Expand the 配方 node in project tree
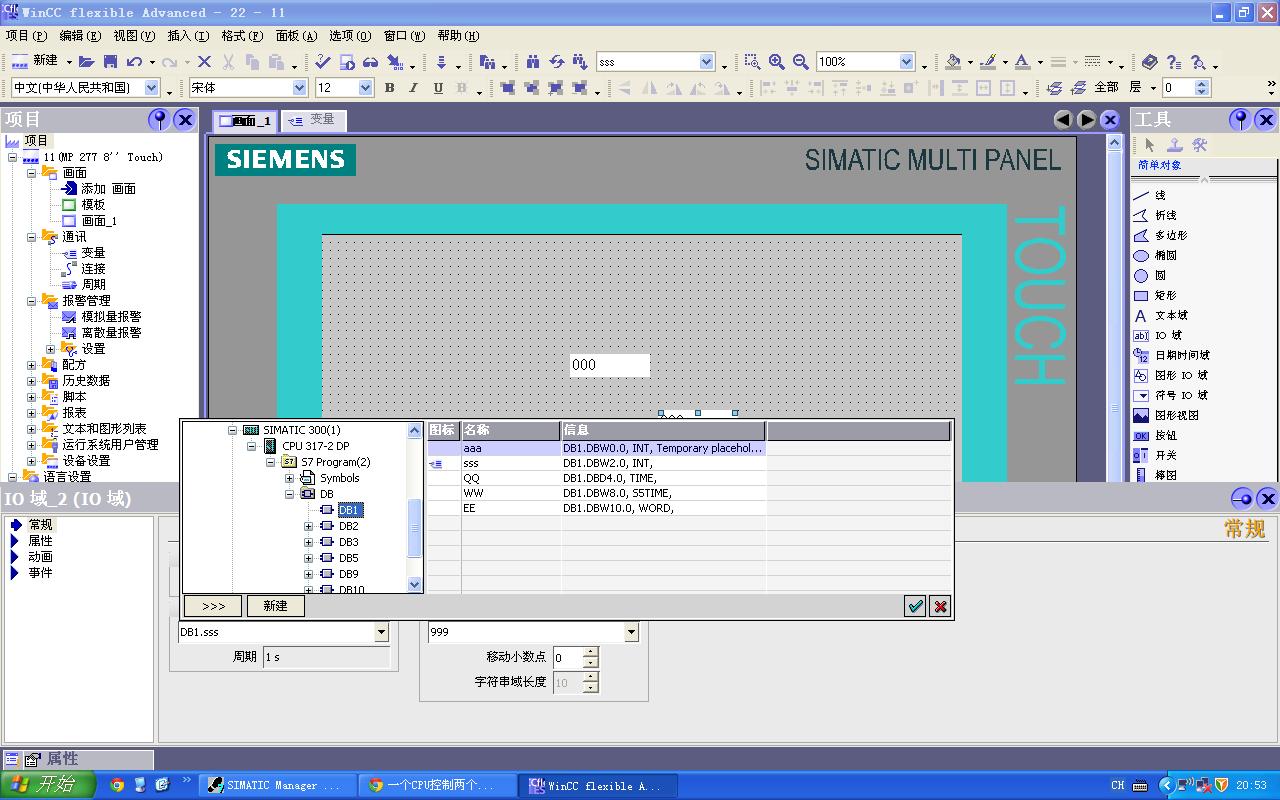 pyautogui.click(x=32, y=365)
